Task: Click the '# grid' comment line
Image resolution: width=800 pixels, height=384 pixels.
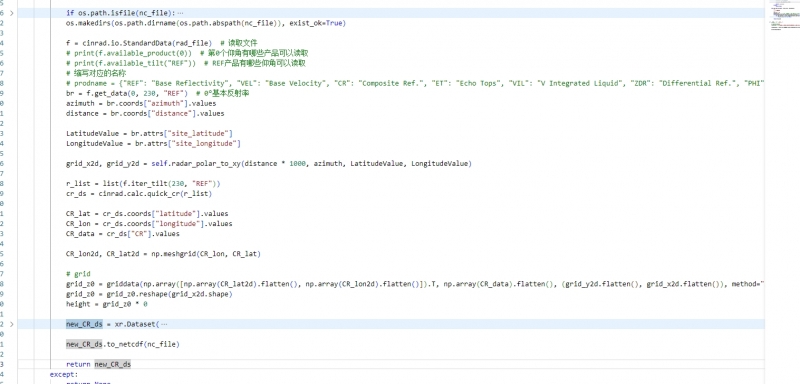Action: (x=78, y=274)
